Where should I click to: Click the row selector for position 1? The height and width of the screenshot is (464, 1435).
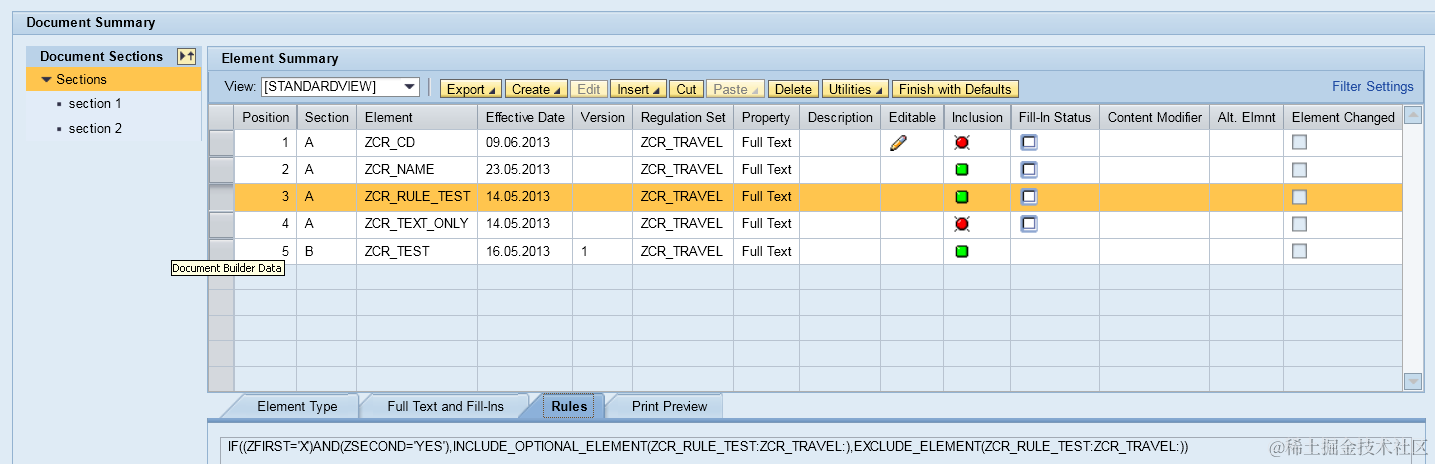pyautogui.click(x=221, y=143)
